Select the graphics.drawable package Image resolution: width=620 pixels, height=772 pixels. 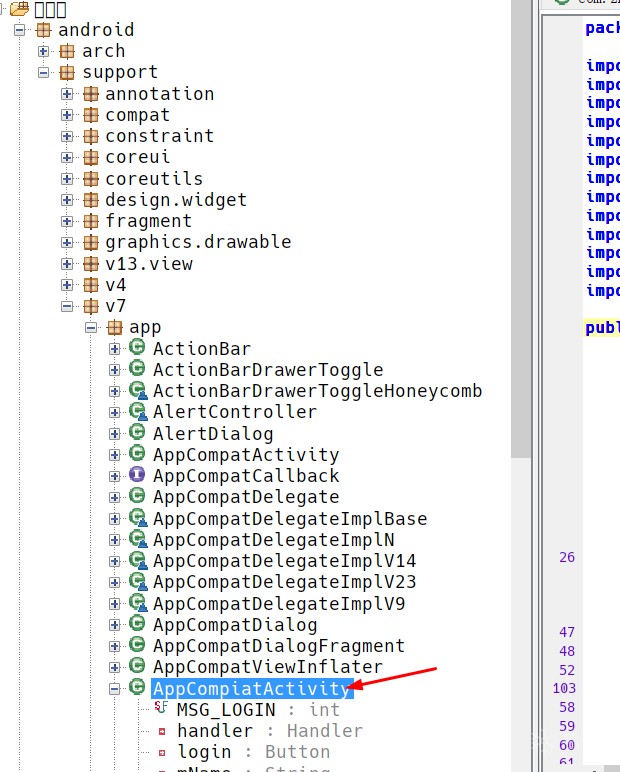pyautogui.click(x=198, y=242)
